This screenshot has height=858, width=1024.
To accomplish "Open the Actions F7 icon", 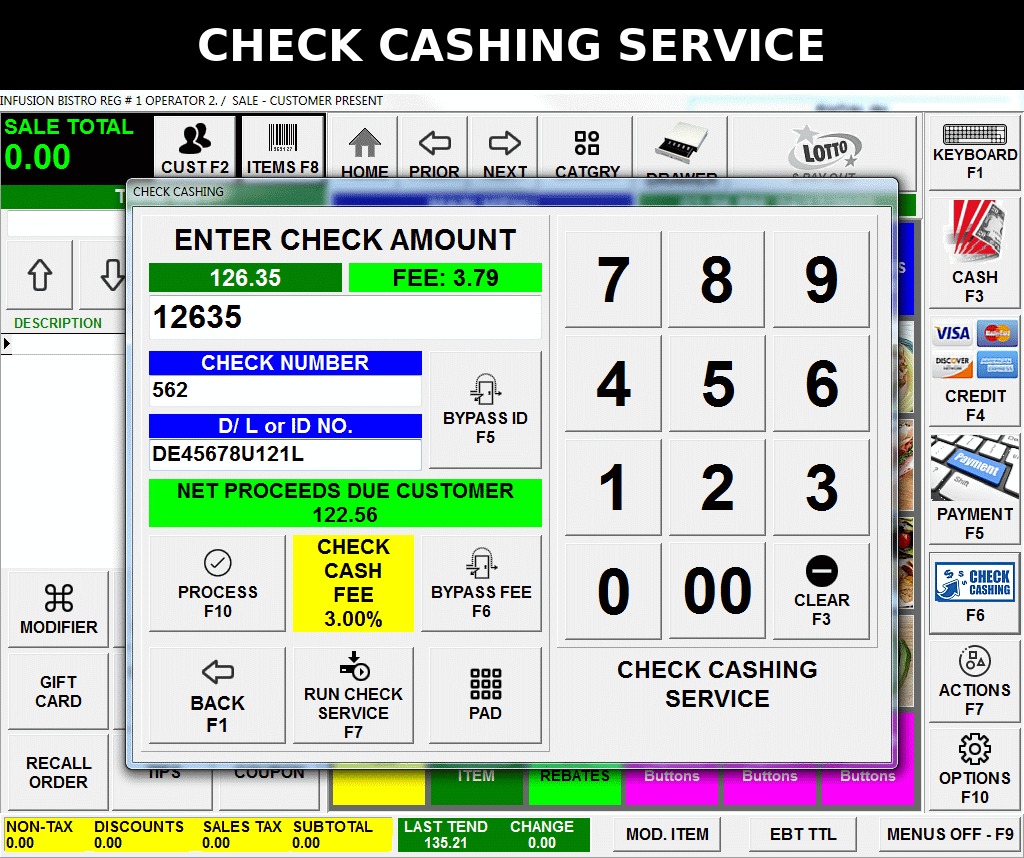I will 974,681.
